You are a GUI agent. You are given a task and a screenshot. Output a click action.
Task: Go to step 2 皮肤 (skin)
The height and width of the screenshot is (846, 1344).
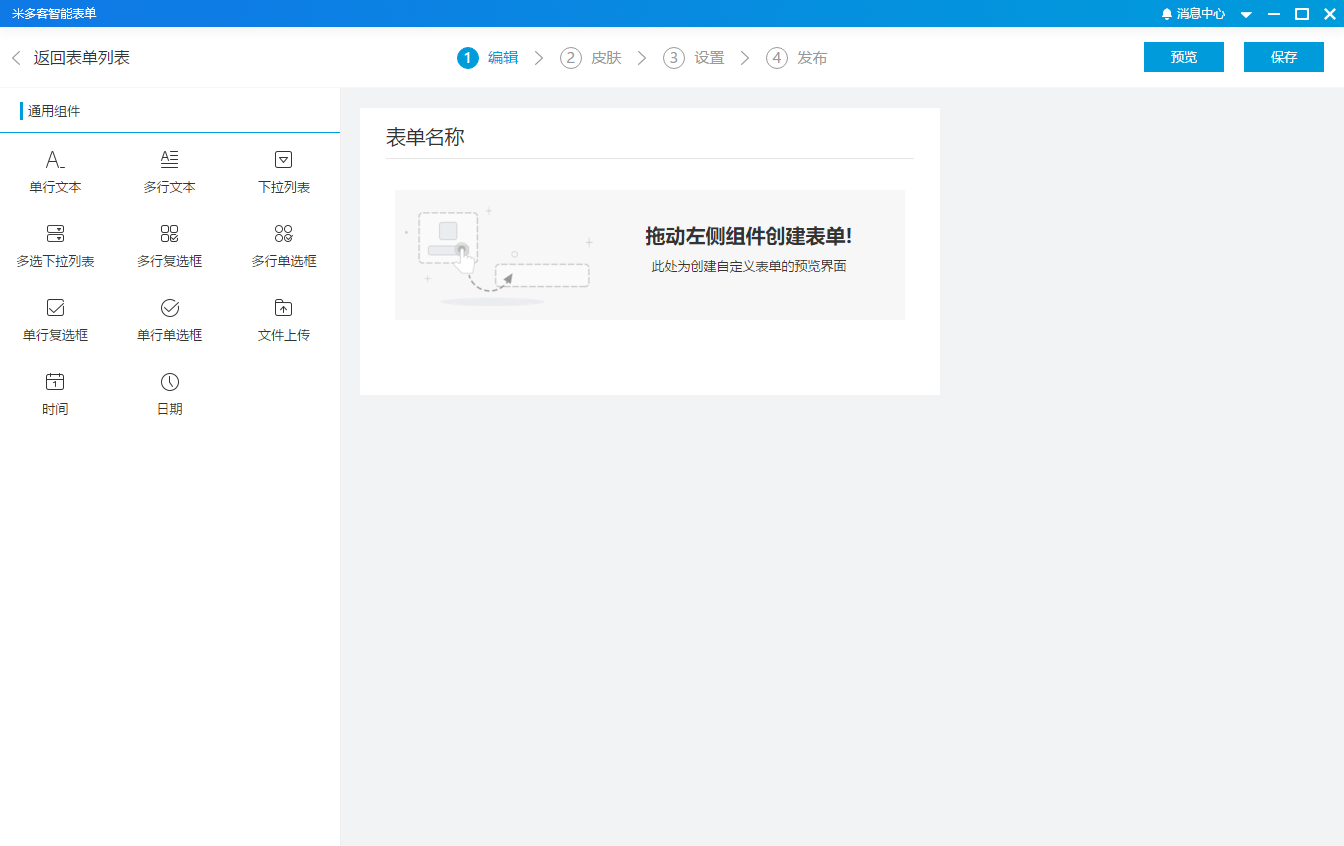pos(591,58)
